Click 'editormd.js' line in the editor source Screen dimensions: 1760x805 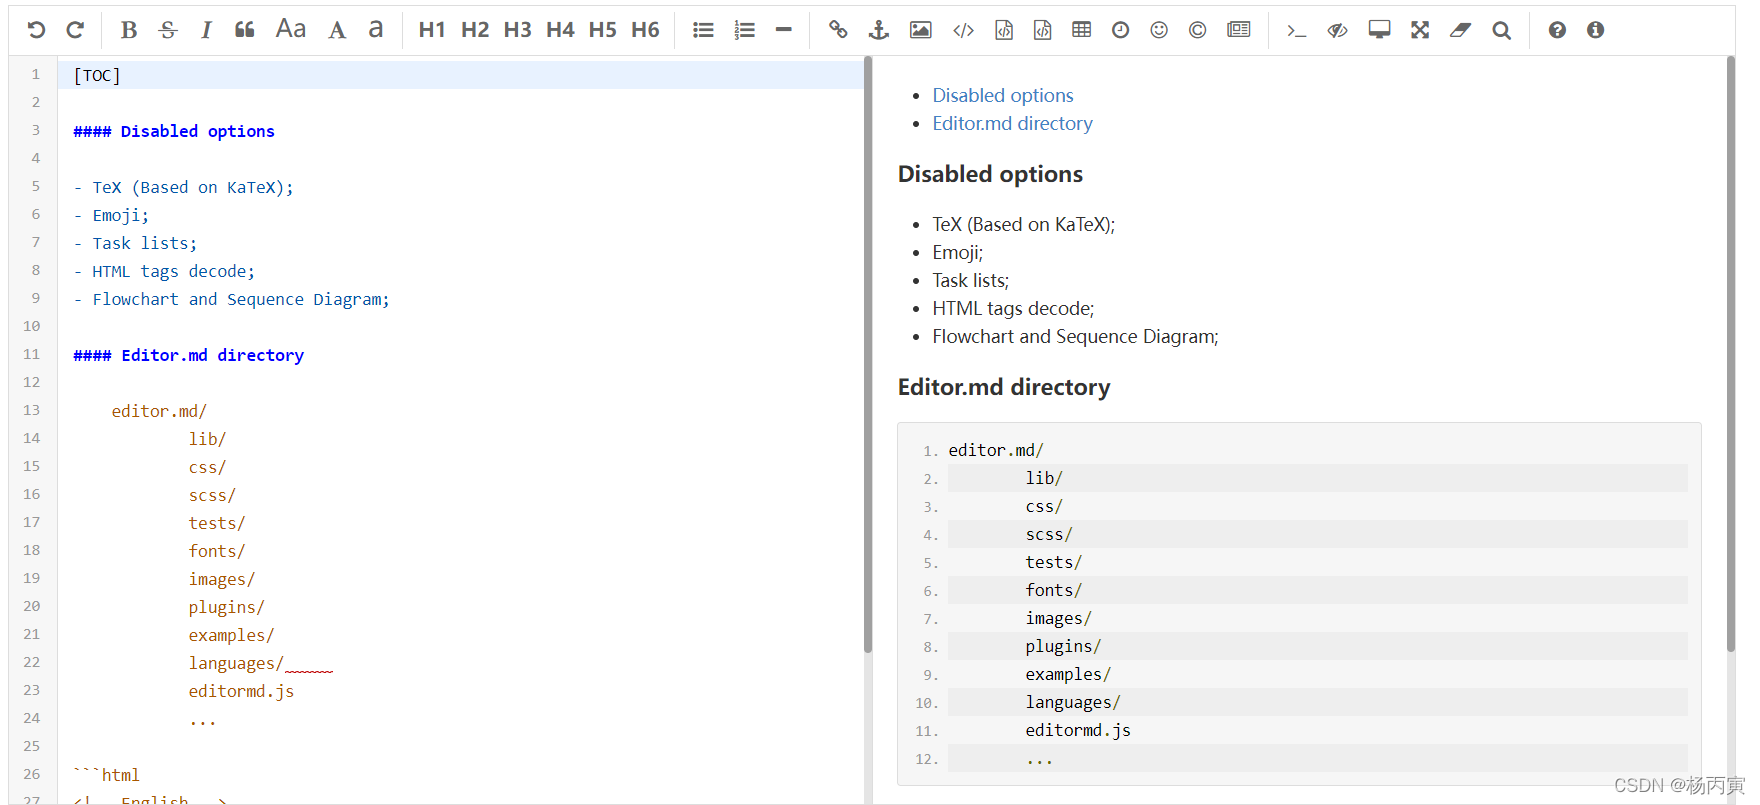point(241,691)
